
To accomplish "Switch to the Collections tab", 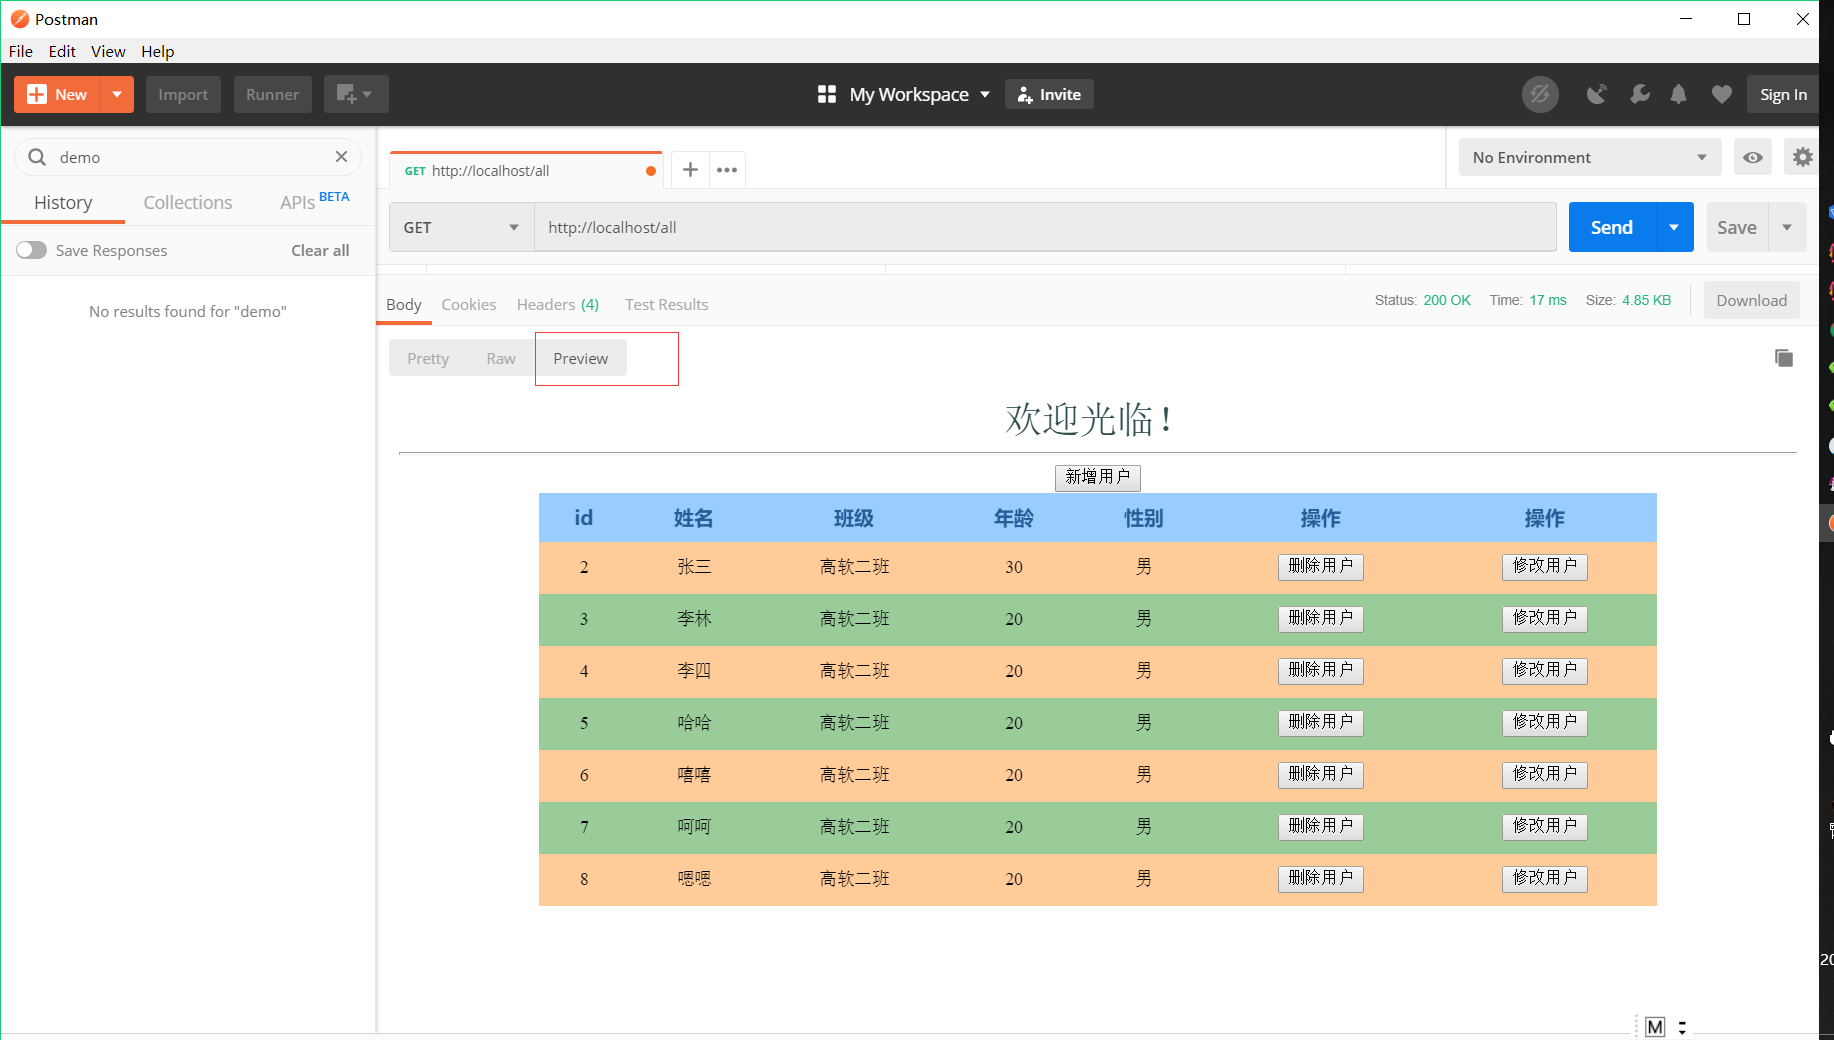I will [x=187, y=202].
